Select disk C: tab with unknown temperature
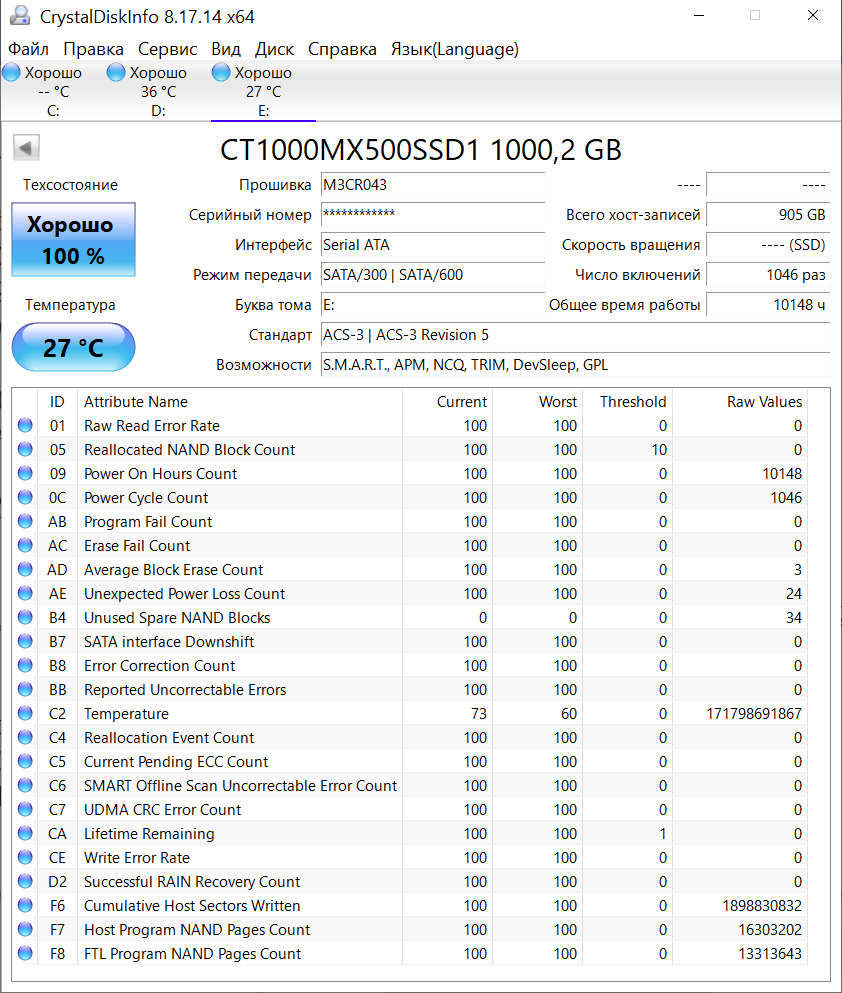Viewport: 842px width, 993px height. tap(53, 91)
